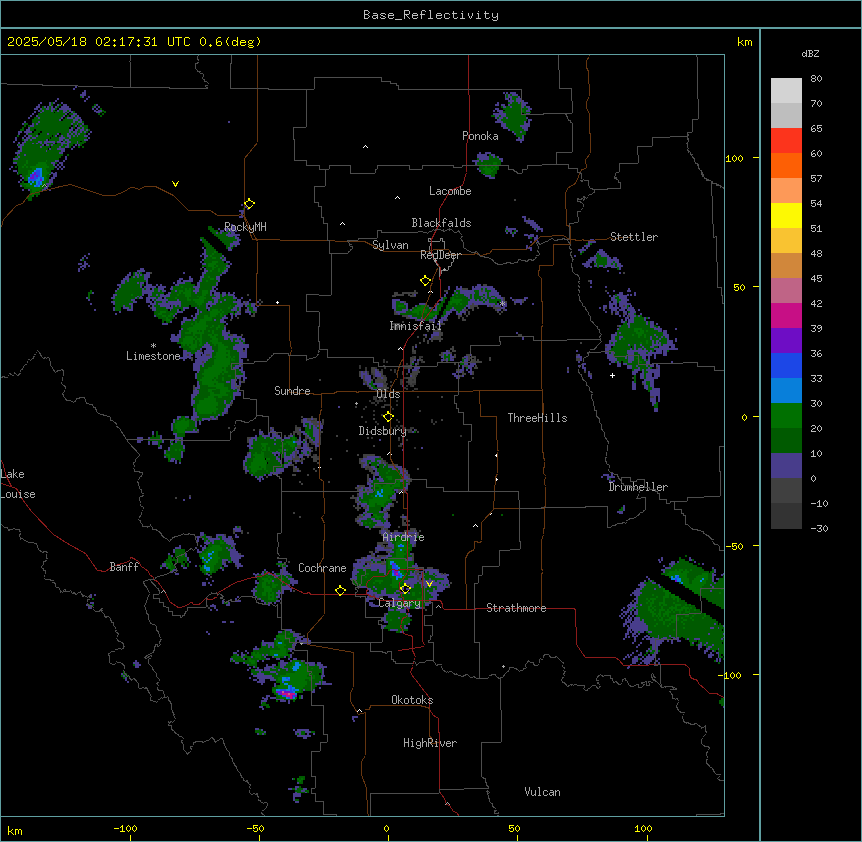Image resolution: width=862 pixels, height=842 pixels.
Task: Click the Lake Louise label
Action: 18,484
